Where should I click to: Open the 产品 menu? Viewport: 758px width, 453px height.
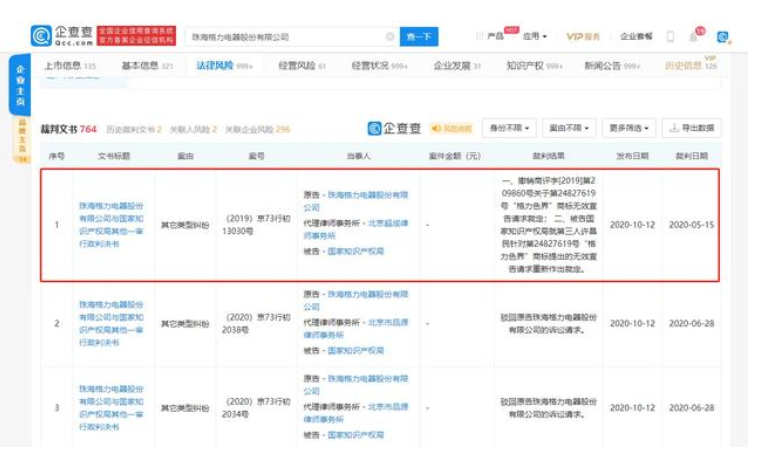pos(496,36)
